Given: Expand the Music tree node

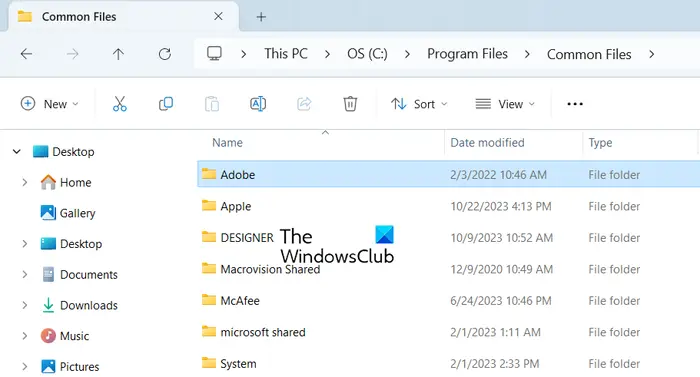Looking at the screenshot, I should pos(25,336).
